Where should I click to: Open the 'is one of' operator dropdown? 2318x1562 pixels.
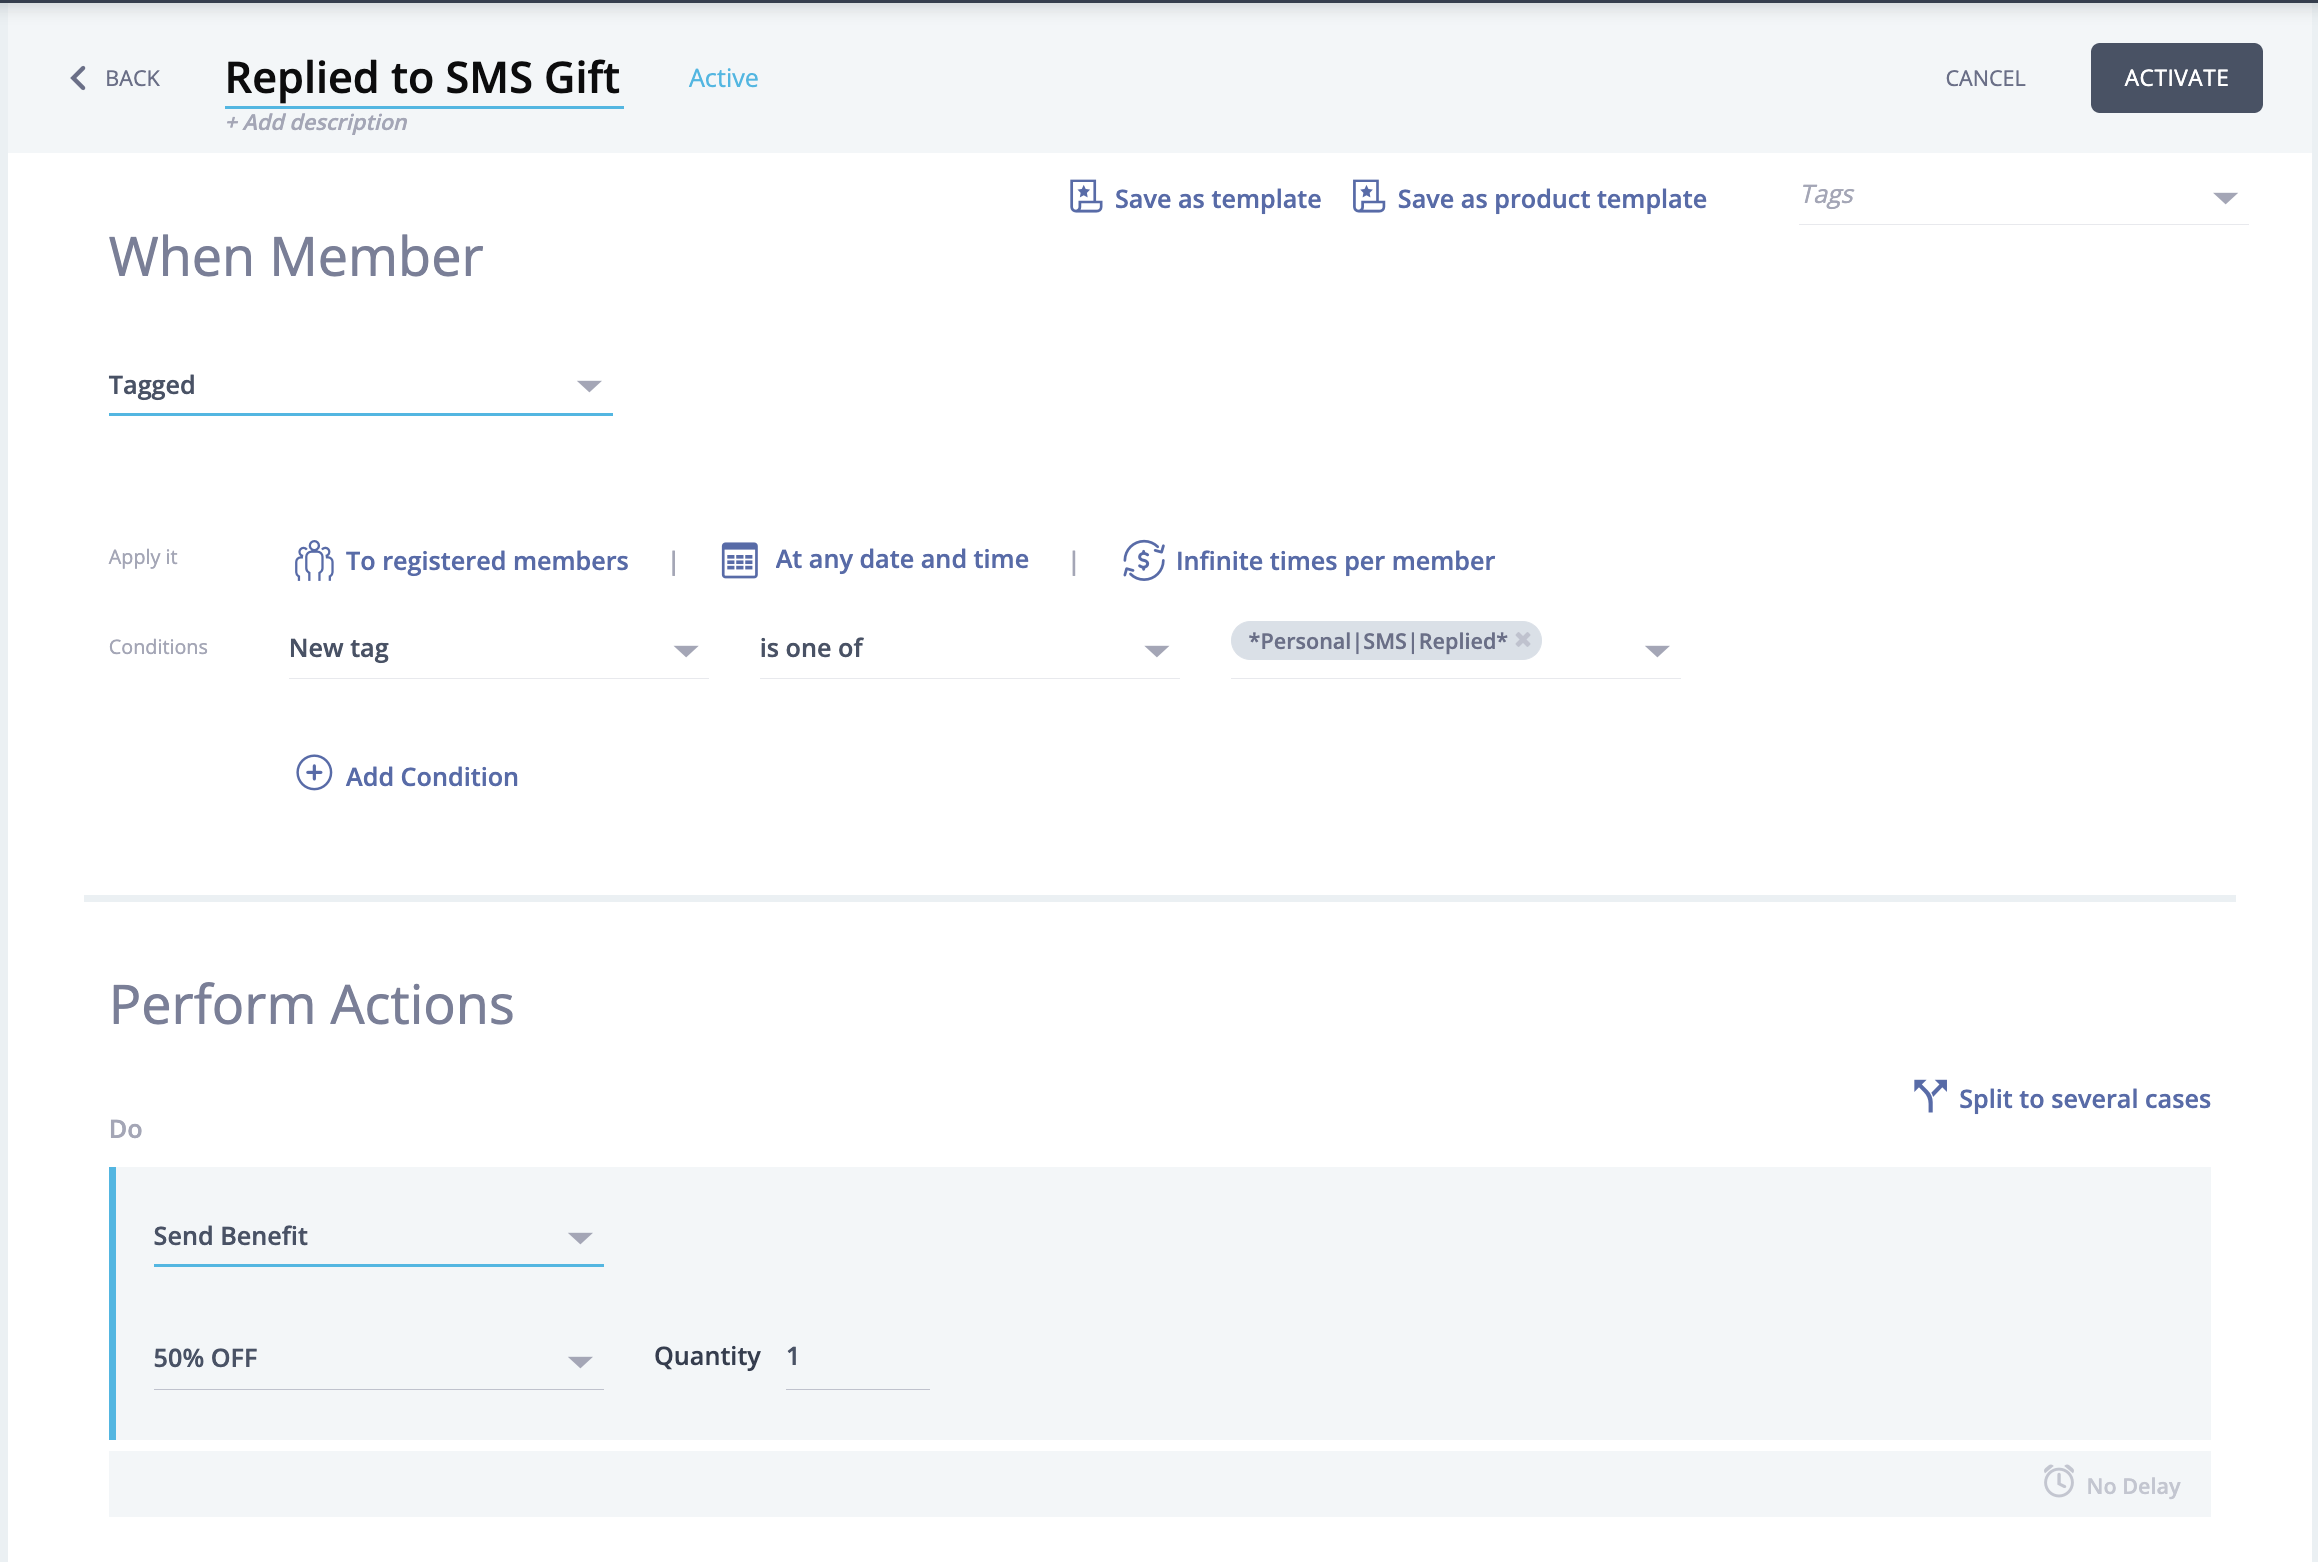pos(1156,650)
